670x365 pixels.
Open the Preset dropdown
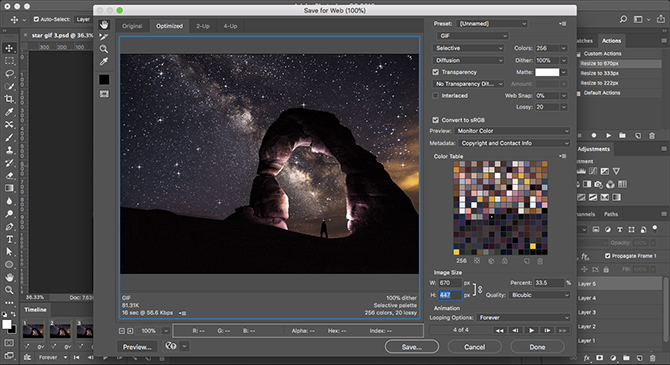coord(492,24)
